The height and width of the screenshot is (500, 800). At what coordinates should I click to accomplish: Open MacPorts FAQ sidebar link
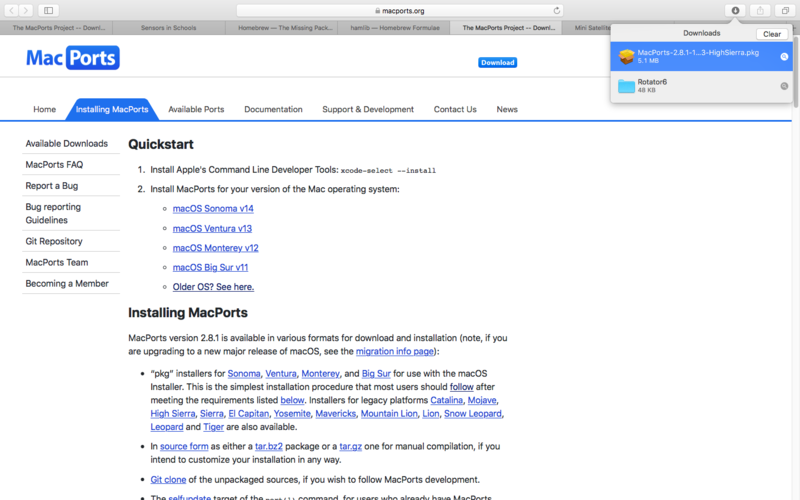pos(54,164)
